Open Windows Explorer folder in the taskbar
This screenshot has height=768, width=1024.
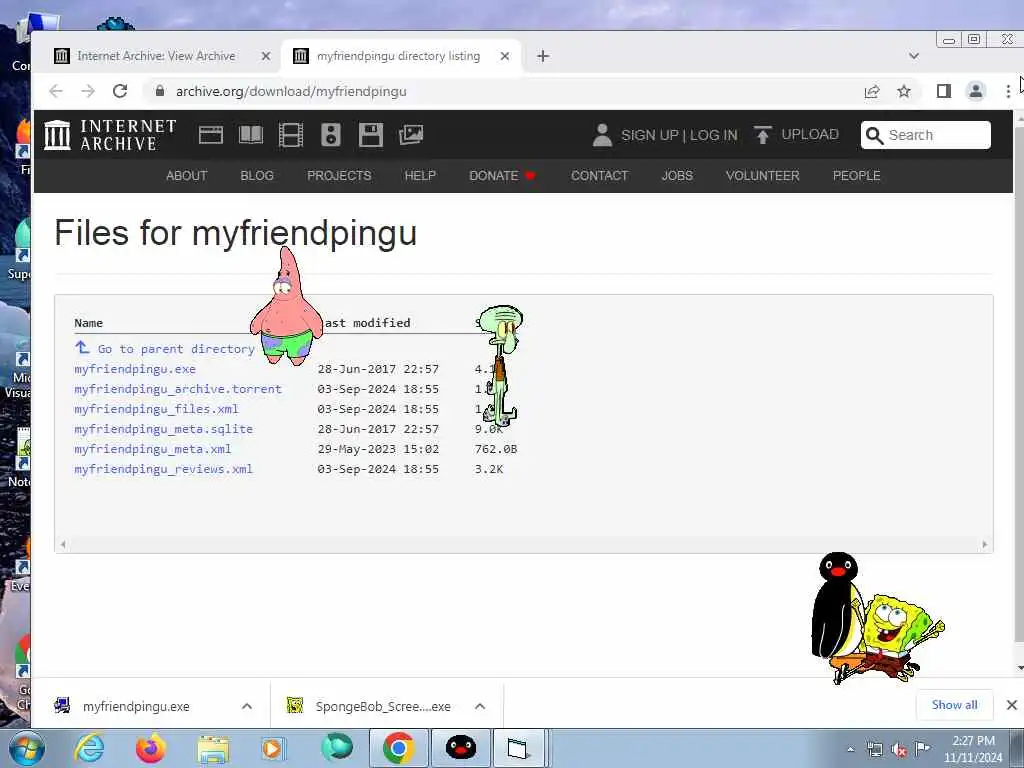click(213, 750)
